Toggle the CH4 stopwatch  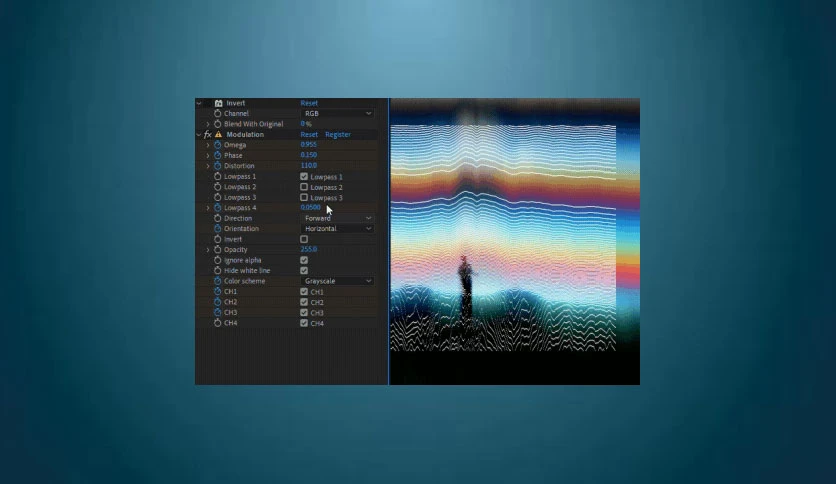[218, 323]
